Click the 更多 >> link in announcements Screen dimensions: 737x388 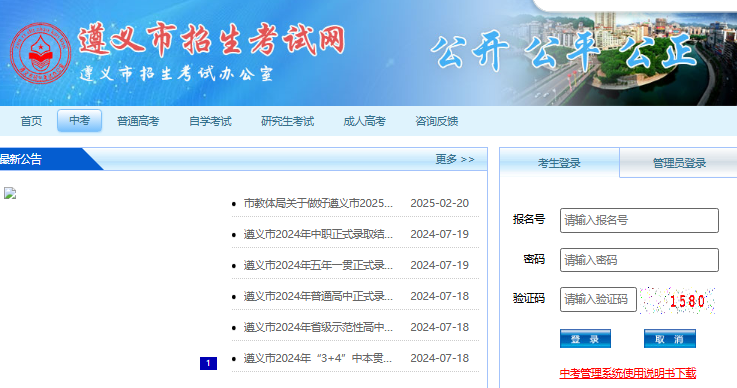click(455, 159)
